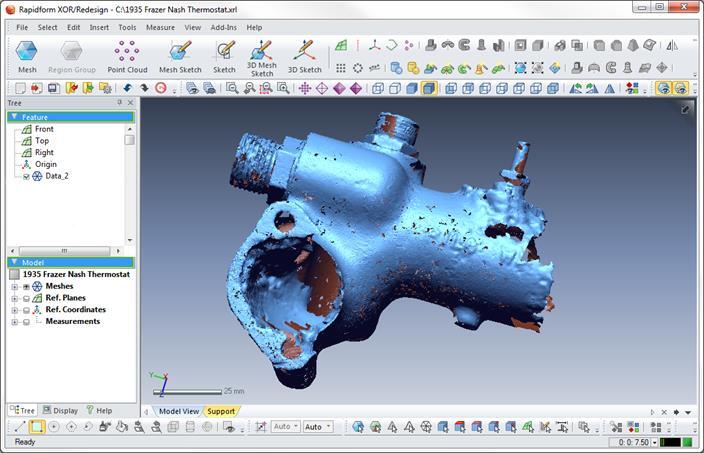This screenshot has width=704, height=453.
Task: Switch to solid shaded display cube
Action: [x=412, y=88]
